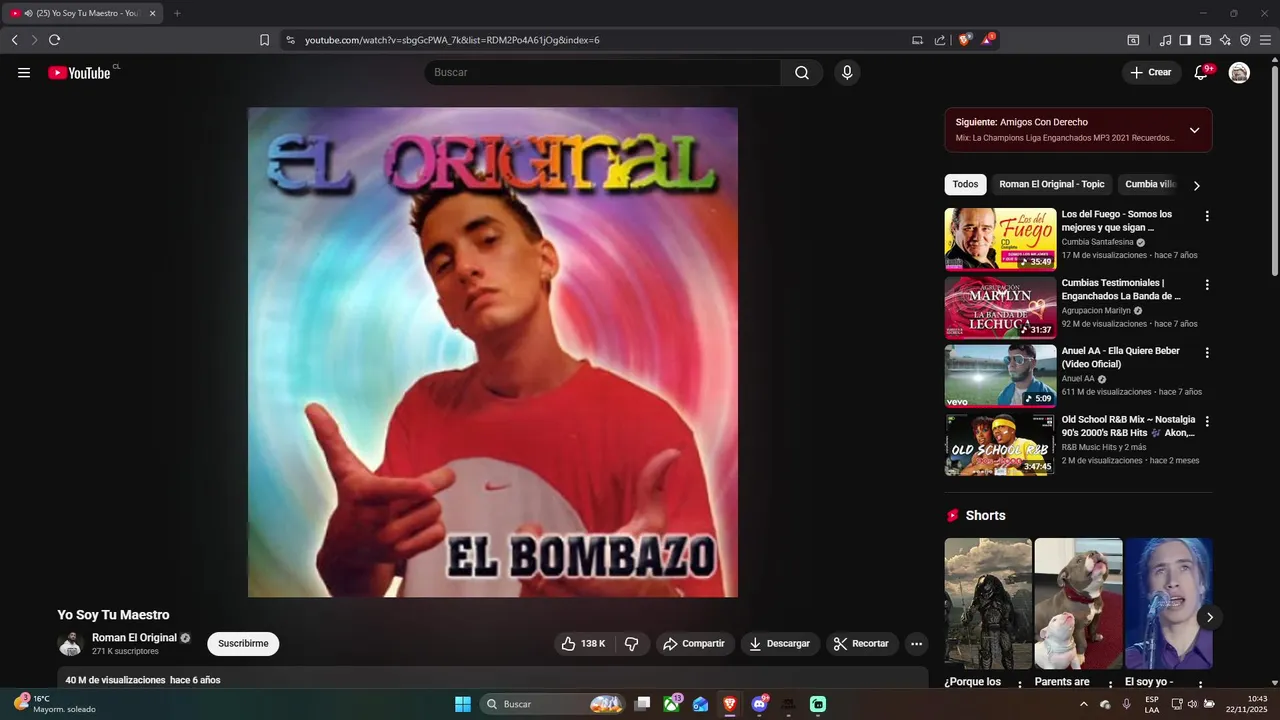Open volume icon in system tray

tap(1191, 704)
